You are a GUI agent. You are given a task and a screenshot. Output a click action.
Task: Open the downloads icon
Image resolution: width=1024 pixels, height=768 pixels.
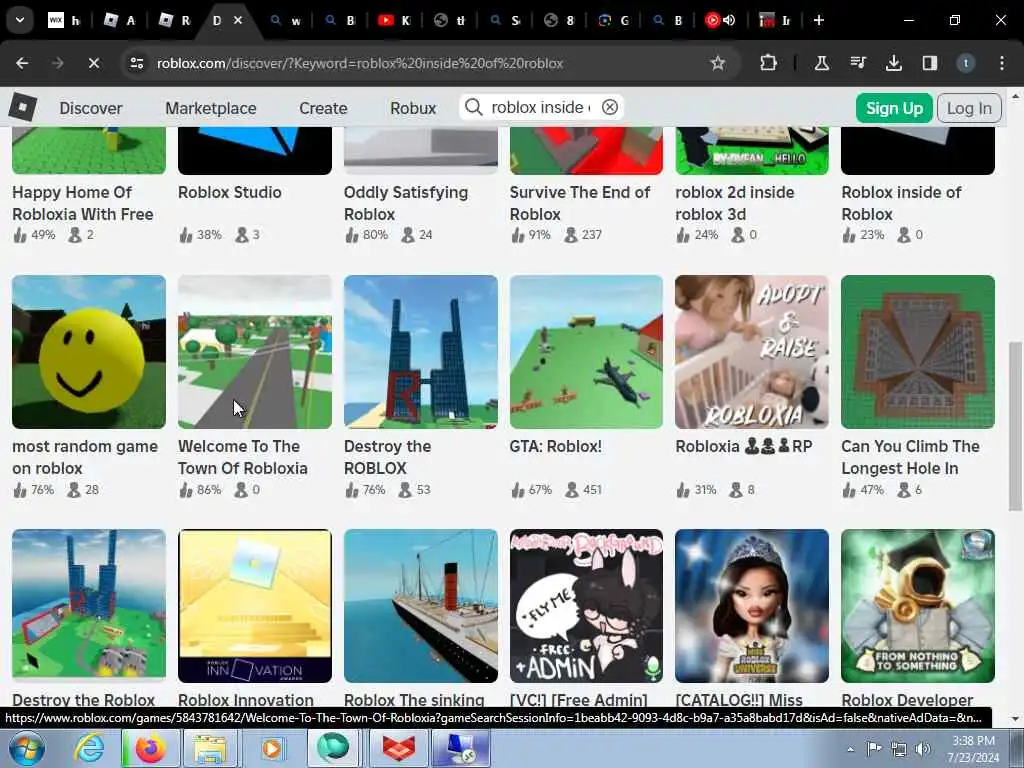point(893,63)
